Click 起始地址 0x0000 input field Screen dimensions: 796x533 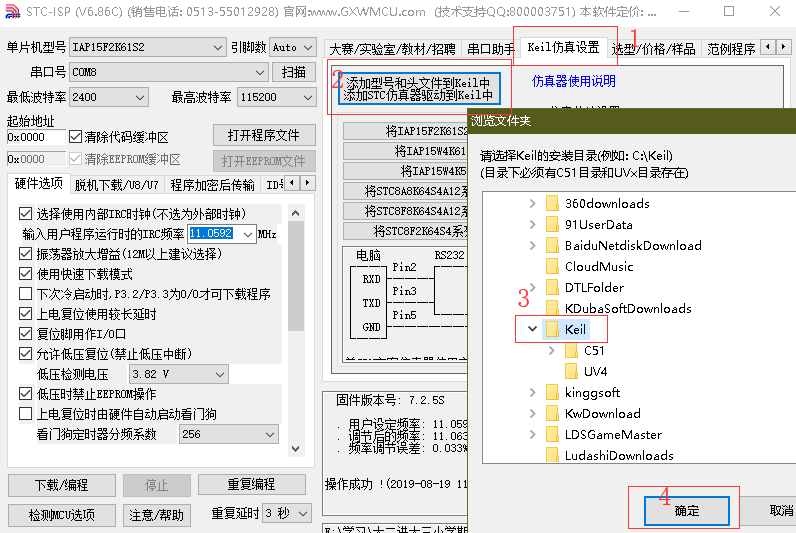[x=36, y=137]
